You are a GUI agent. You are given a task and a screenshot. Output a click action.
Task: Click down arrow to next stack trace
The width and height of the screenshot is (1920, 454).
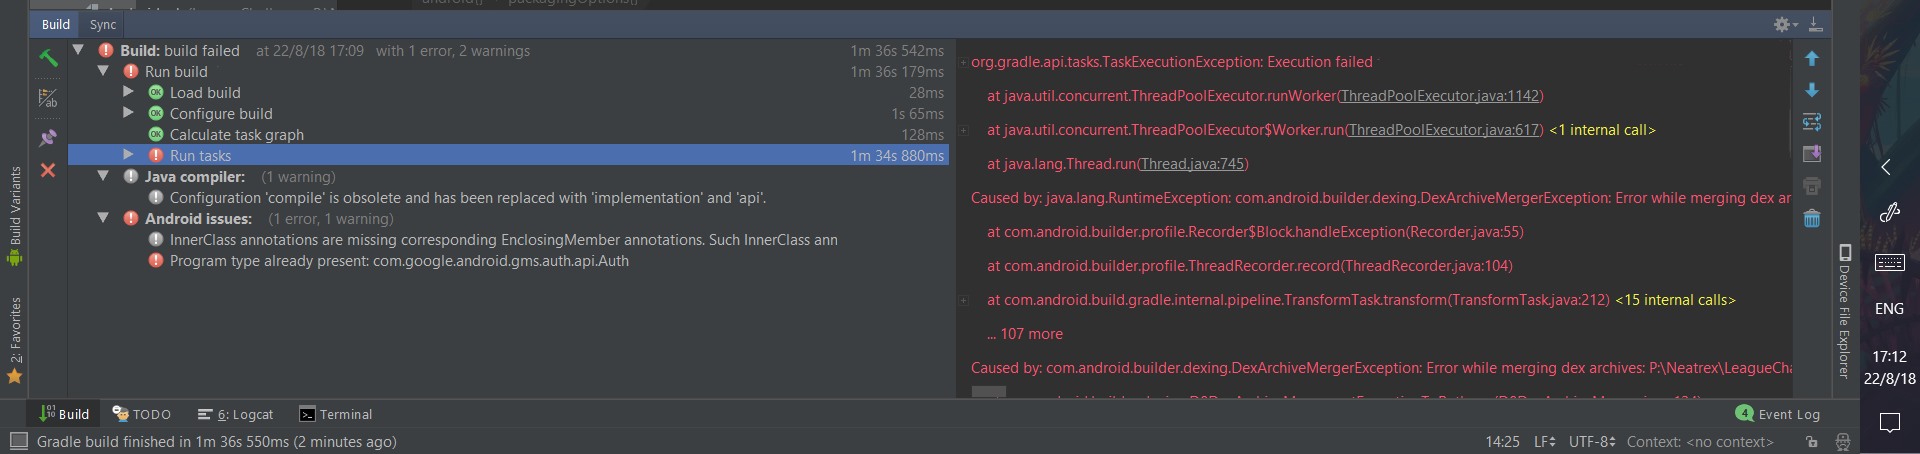[x=1811, y=91]
